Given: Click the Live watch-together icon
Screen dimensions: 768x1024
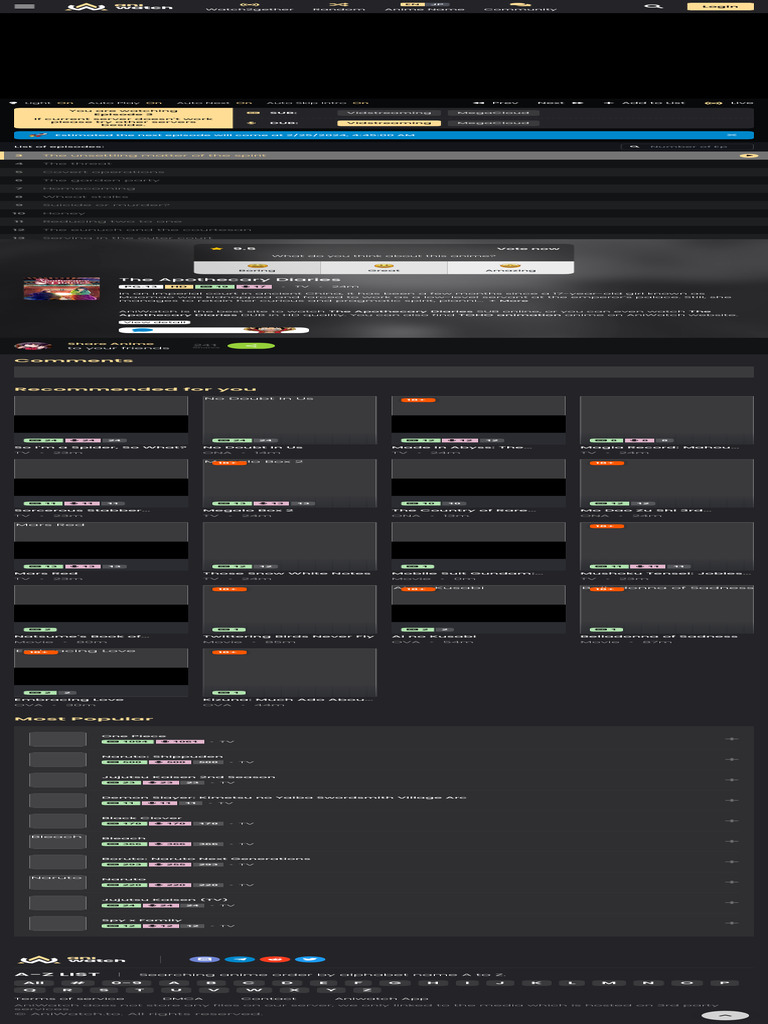Looking at the screenshot, I should click(713, 103).
